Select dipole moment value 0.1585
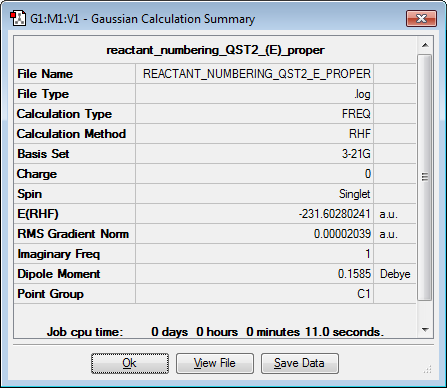Image resolution: width=447 pixels, height=388 pixels. coord(354,274)
